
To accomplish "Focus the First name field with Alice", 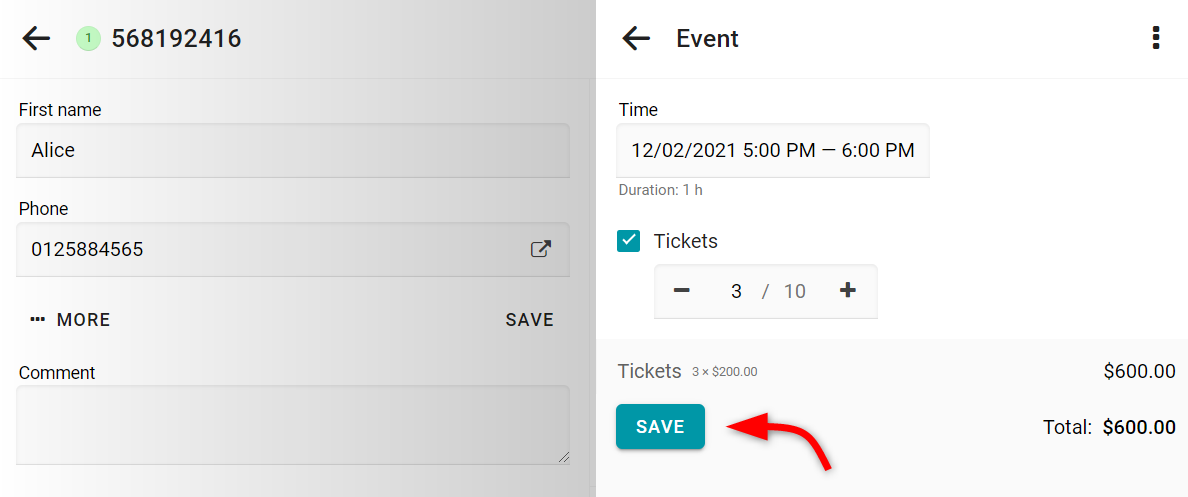I will point(292,151).
